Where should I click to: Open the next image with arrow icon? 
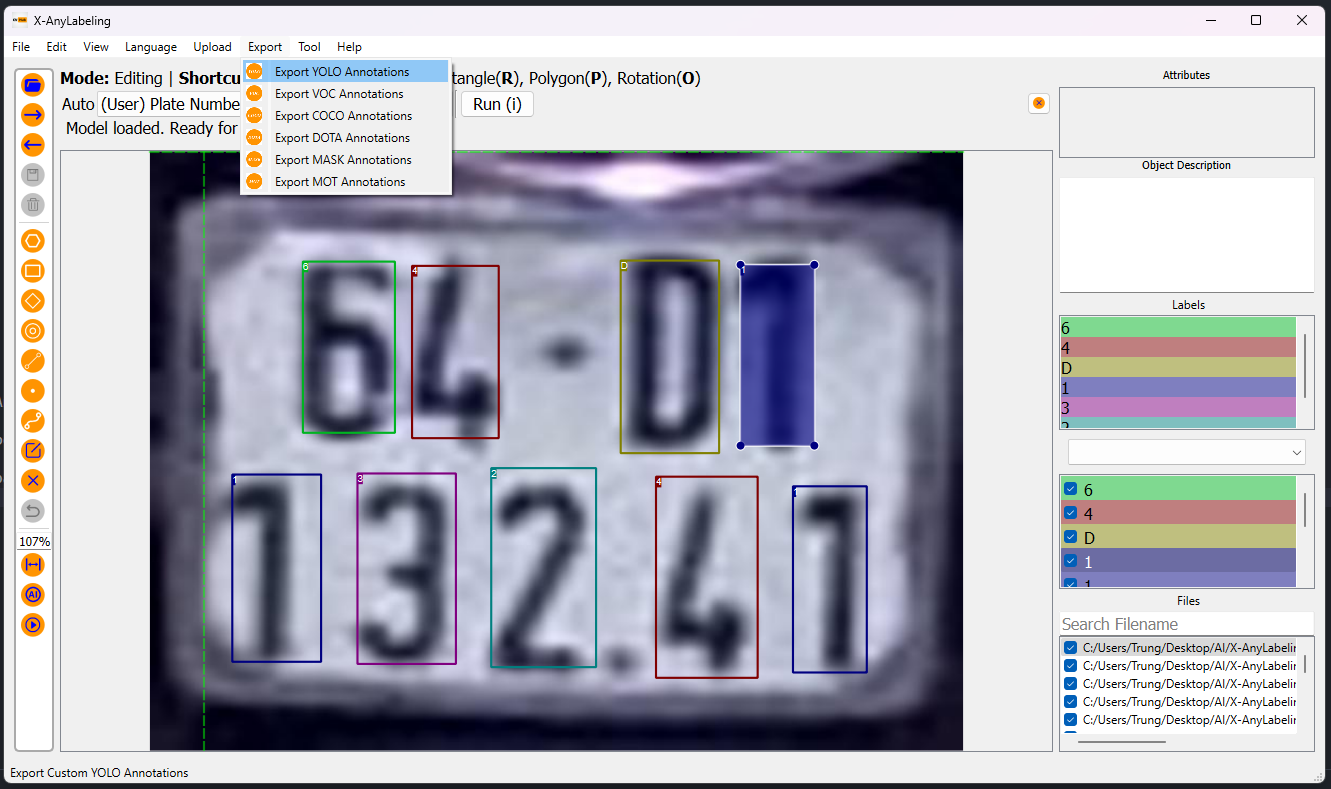coord(32,114)
